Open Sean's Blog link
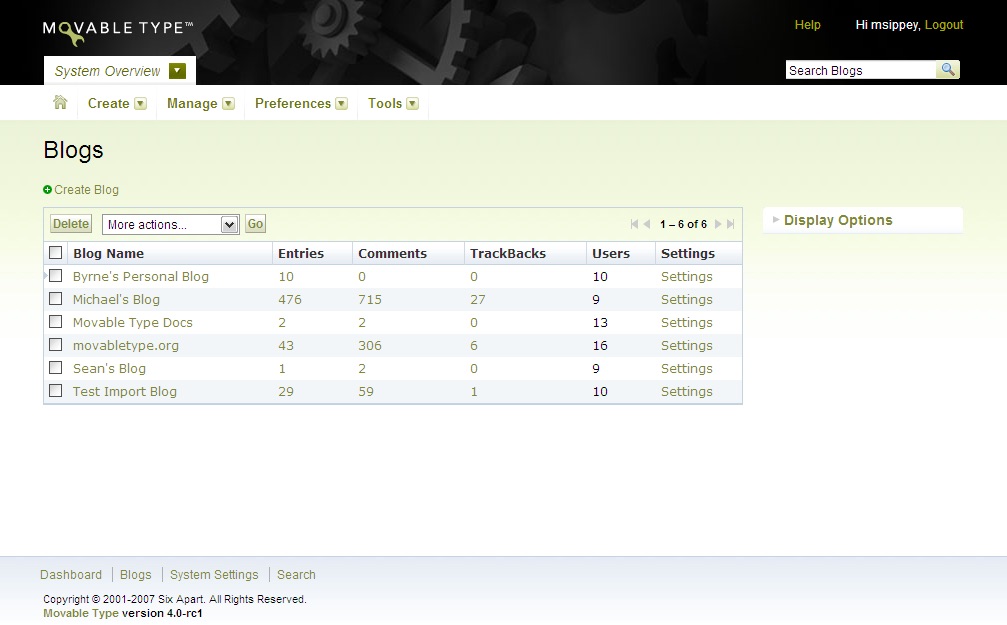This screenshot has width=1007, height=625. coord(109,369)
